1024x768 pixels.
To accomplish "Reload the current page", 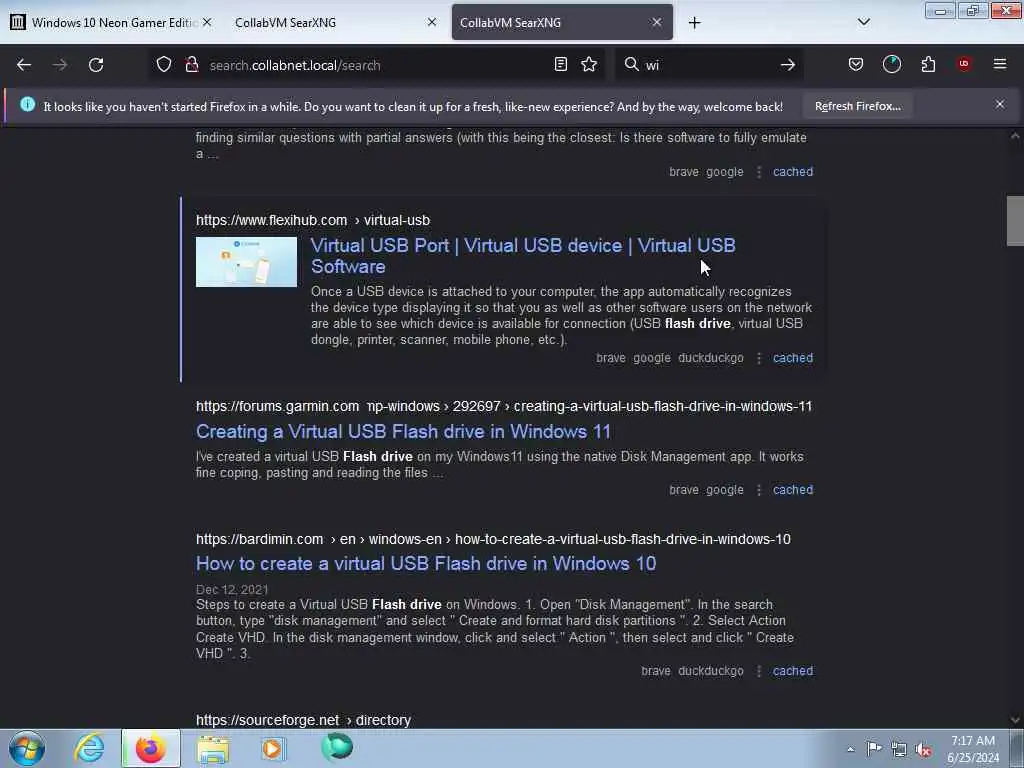I will pos(96,65).
